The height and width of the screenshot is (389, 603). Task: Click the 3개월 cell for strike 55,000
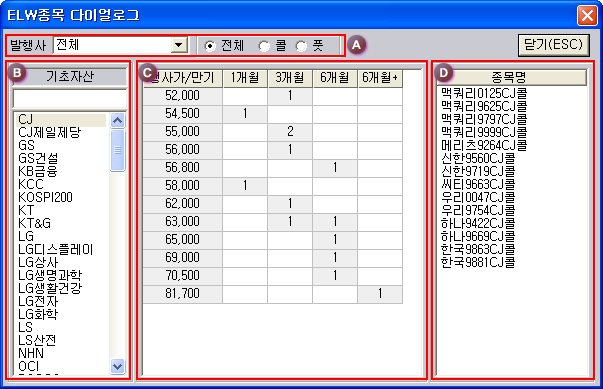tap(290, 131)
